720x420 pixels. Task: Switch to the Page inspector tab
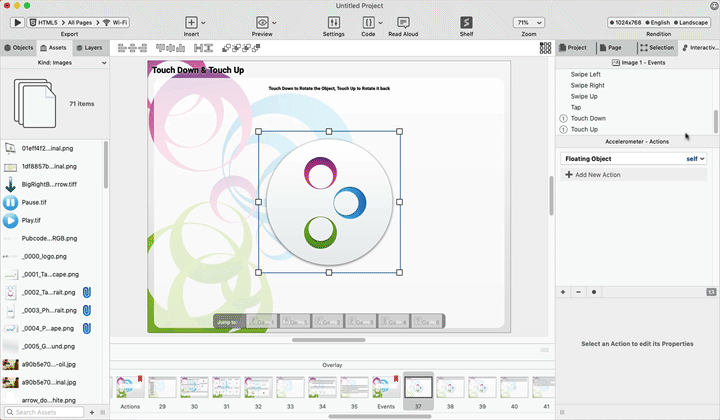tap(610, 47)
